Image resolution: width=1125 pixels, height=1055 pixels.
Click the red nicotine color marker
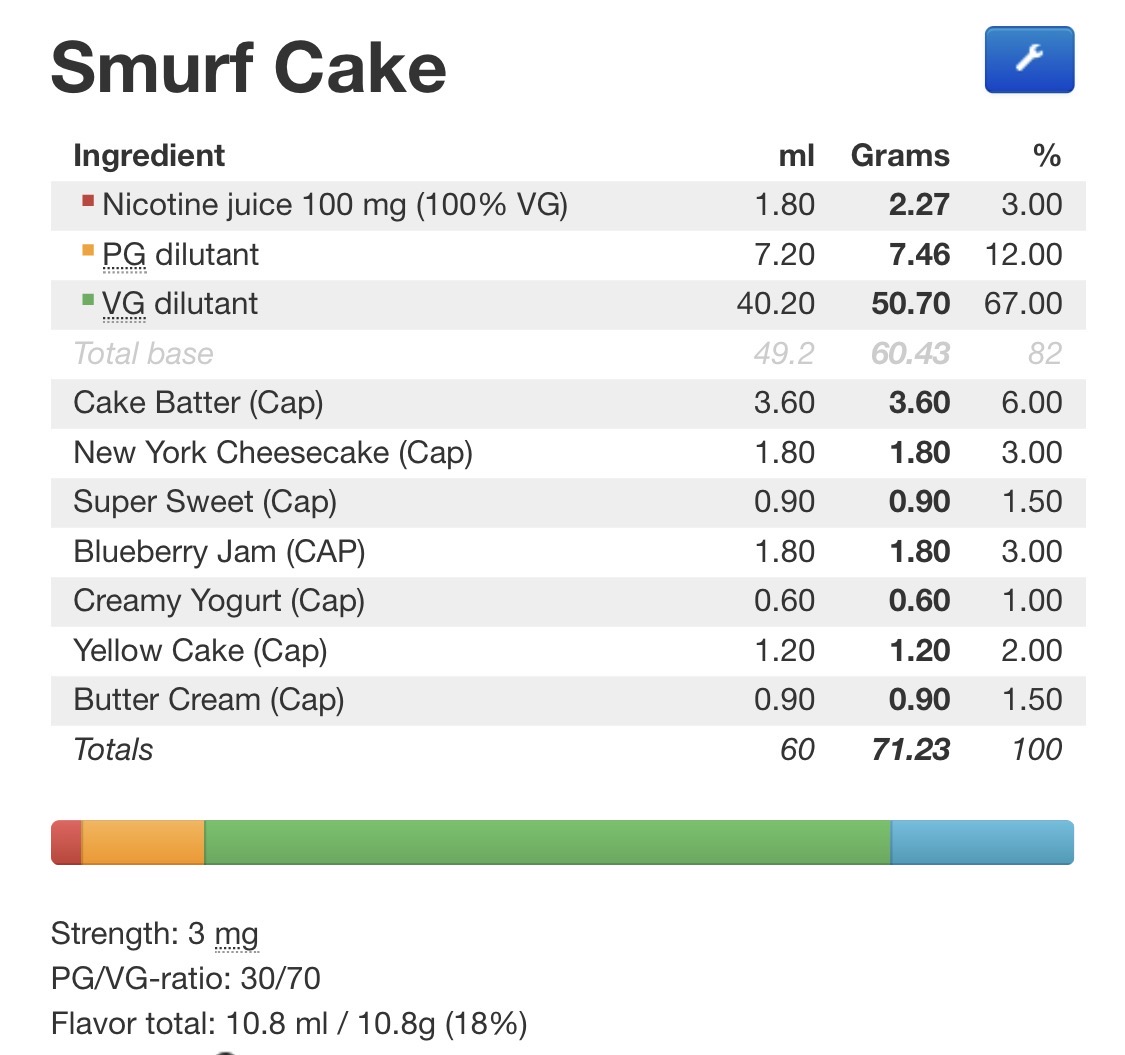click(88, 201)
